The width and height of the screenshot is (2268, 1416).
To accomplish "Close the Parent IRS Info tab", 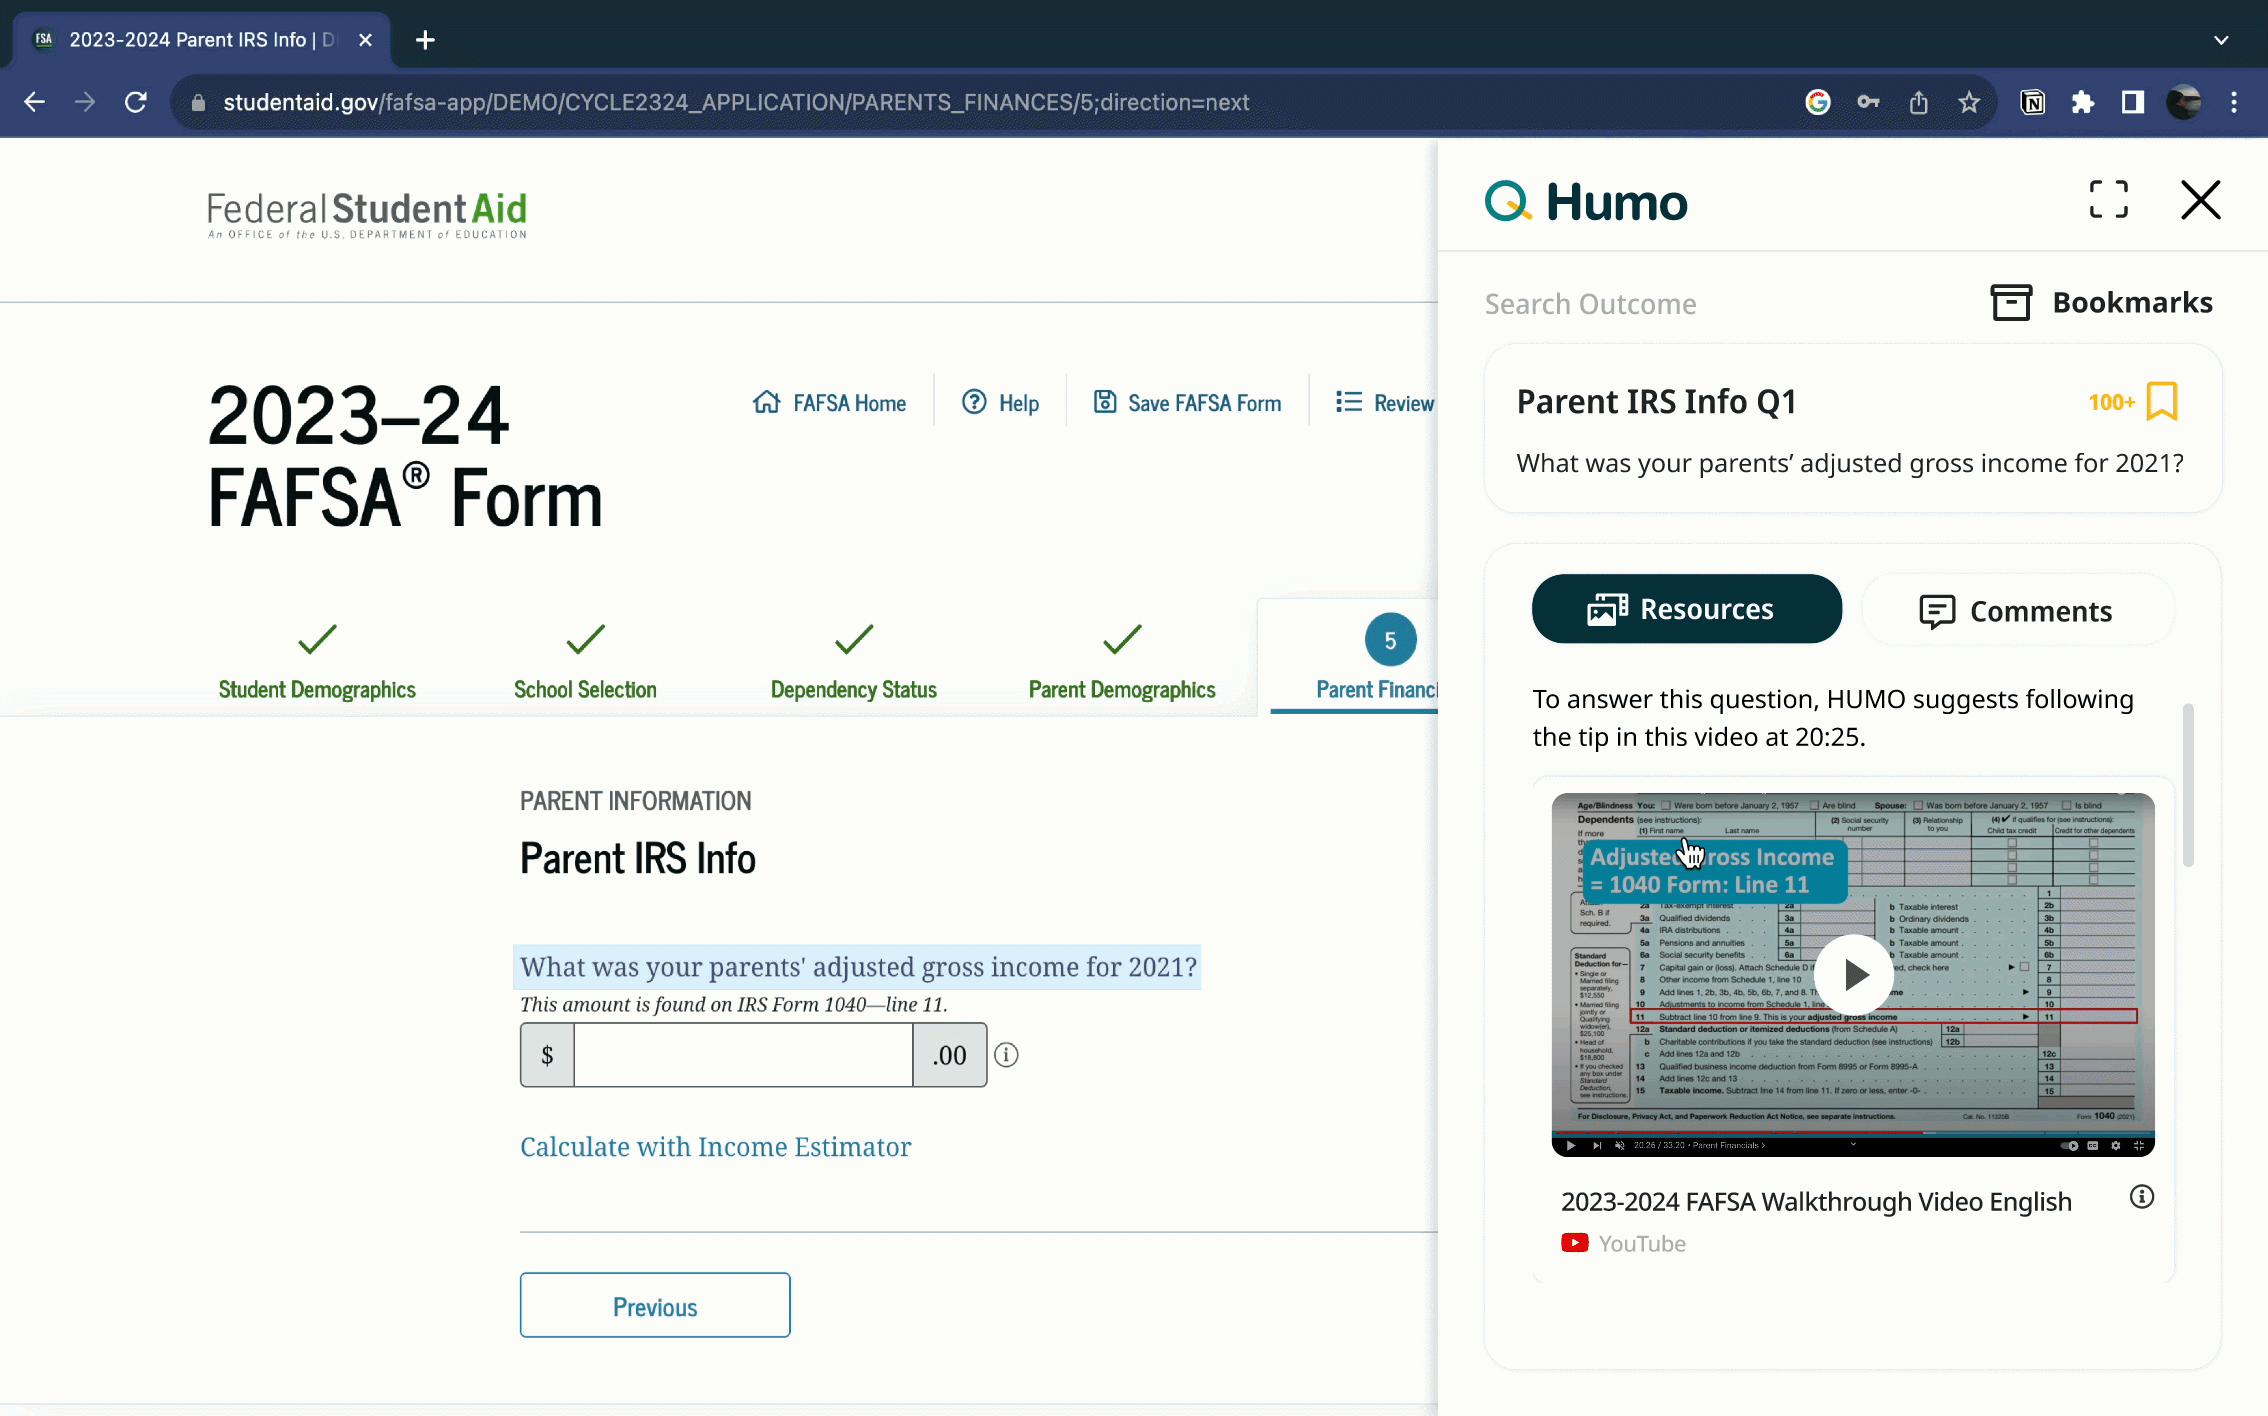I will click(x=365, y=40).
